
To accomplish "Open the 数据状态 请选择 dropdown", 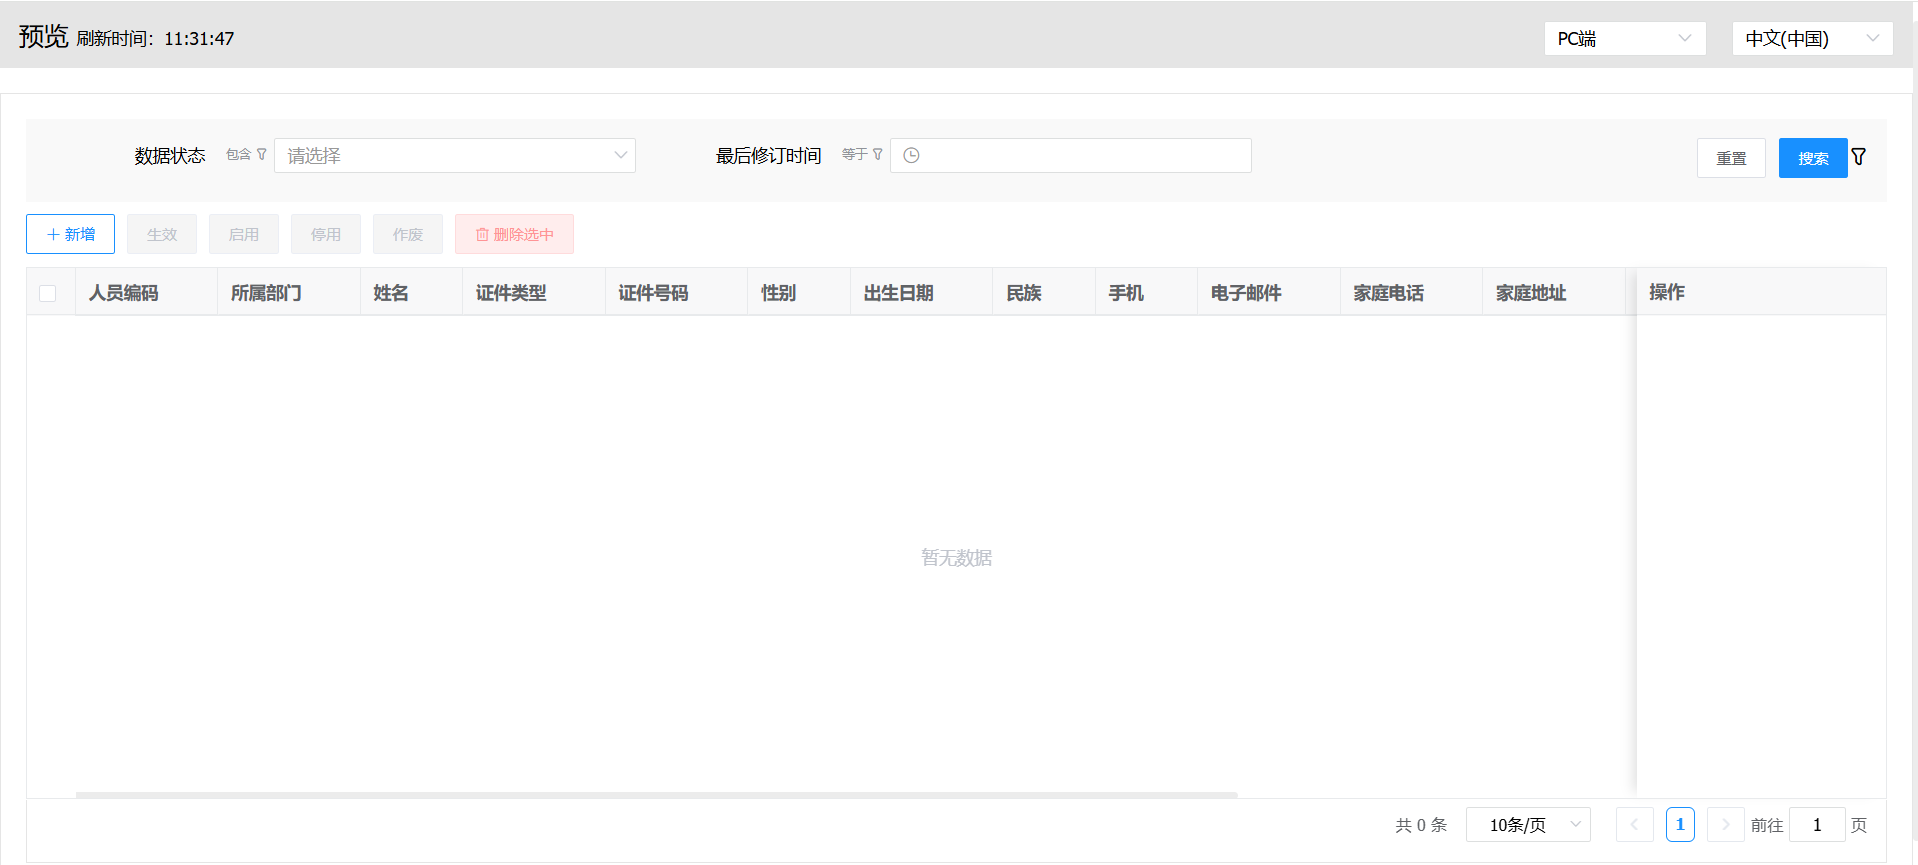I will tap(455, 155).
